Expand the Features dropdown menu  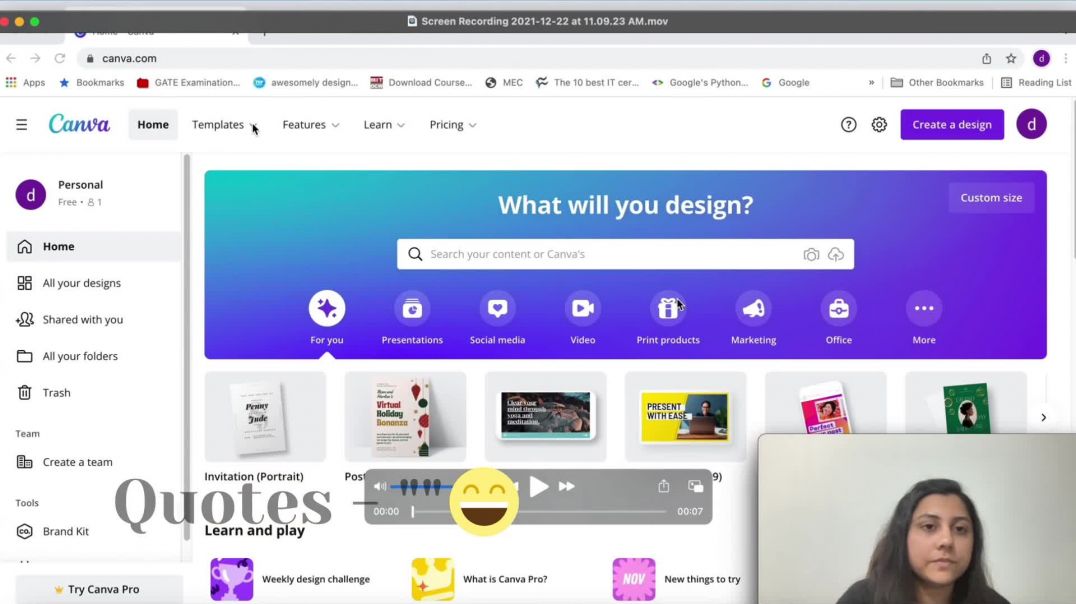311,124
